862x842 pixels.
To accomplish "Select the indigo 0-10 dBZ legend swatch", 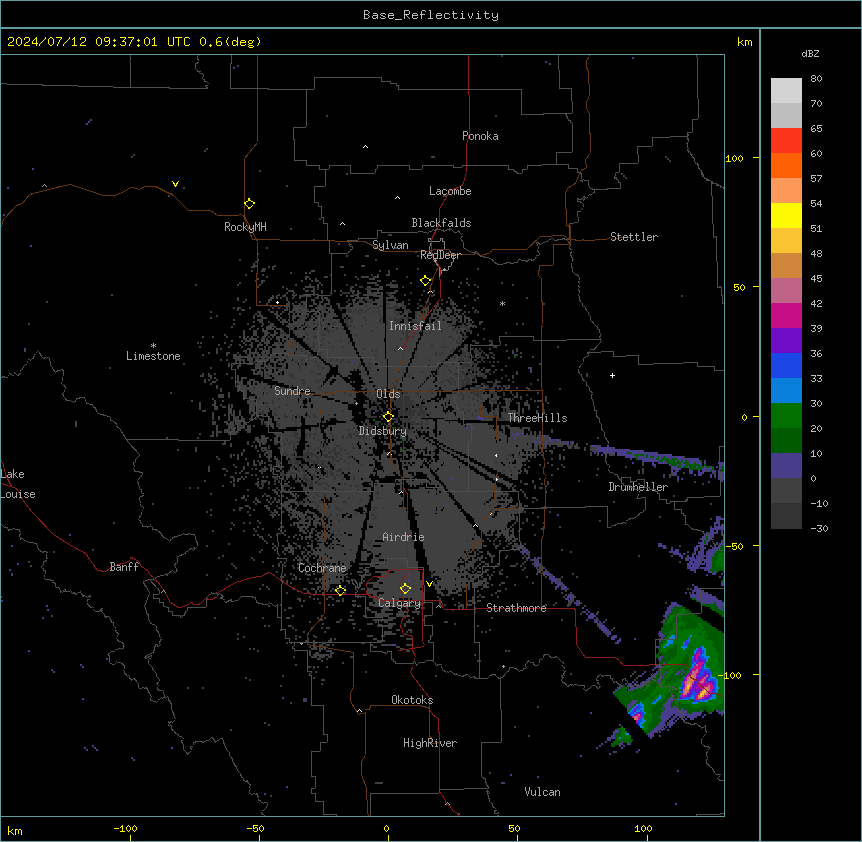I will 786,466.
